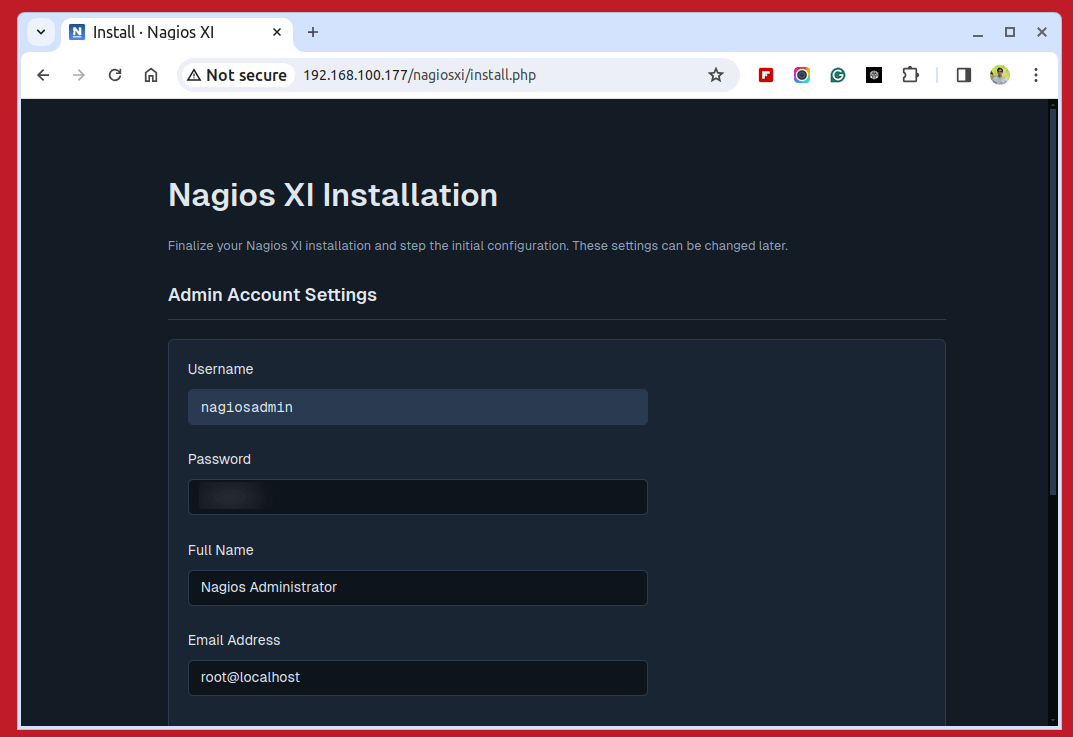Focus the Full Name field

418,588
